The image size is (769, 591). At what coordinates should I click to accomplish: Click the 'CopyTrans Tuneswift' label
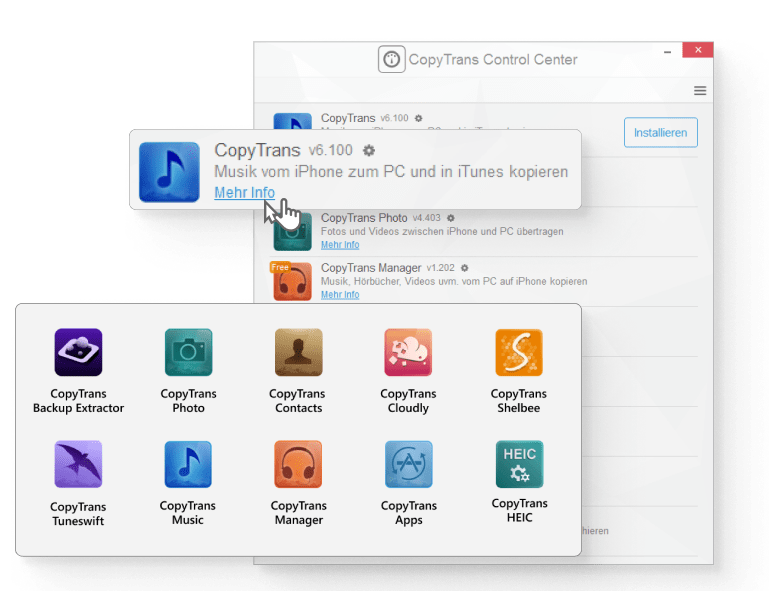(x=78, y=514)
